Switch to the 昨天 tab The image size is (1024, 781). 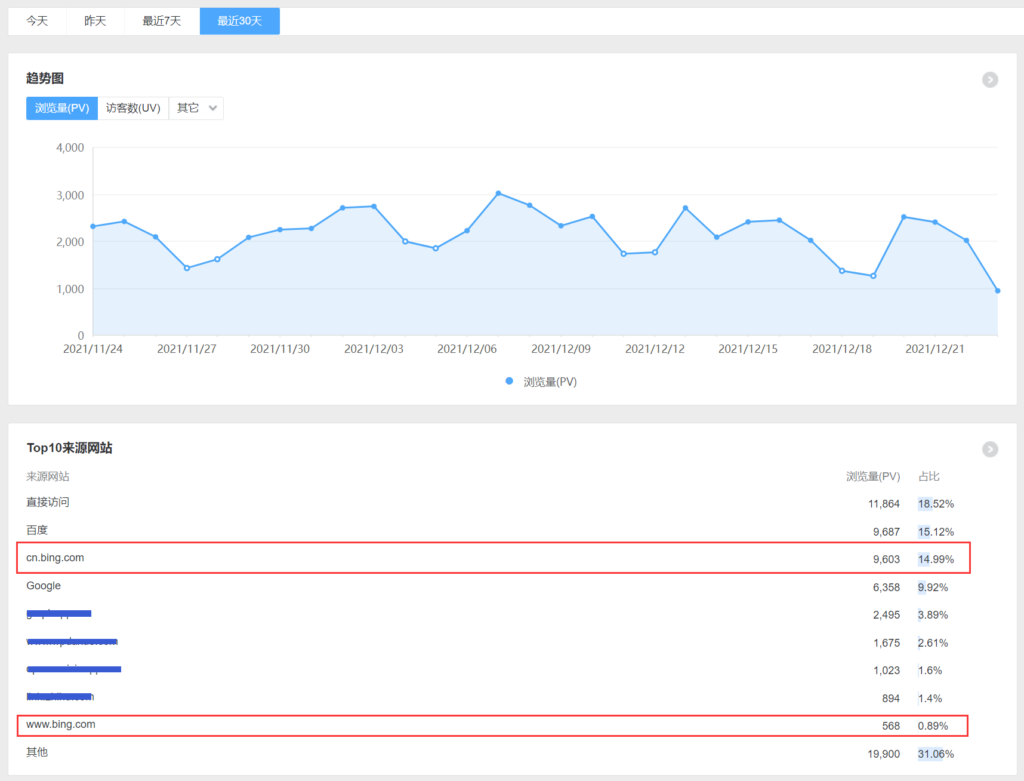pos(95,21)
